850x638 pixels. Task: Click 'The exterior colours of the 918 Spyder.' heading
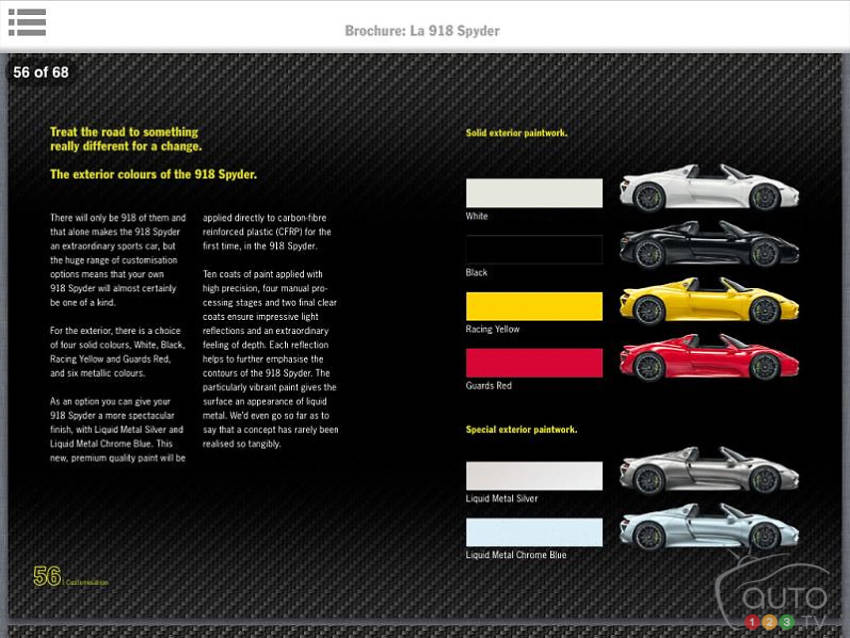pyautogui.click(x=153, y=175)
